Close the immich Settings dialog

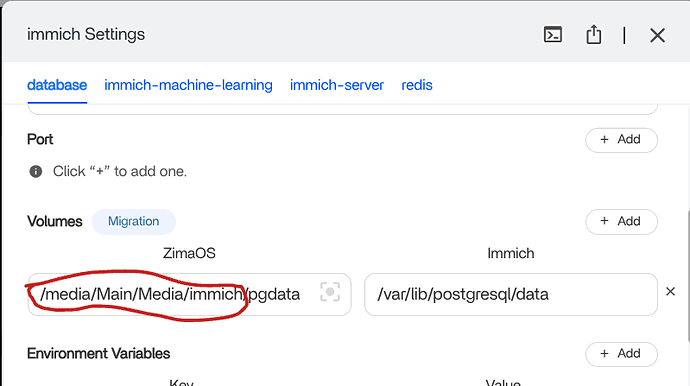(657, 35)
